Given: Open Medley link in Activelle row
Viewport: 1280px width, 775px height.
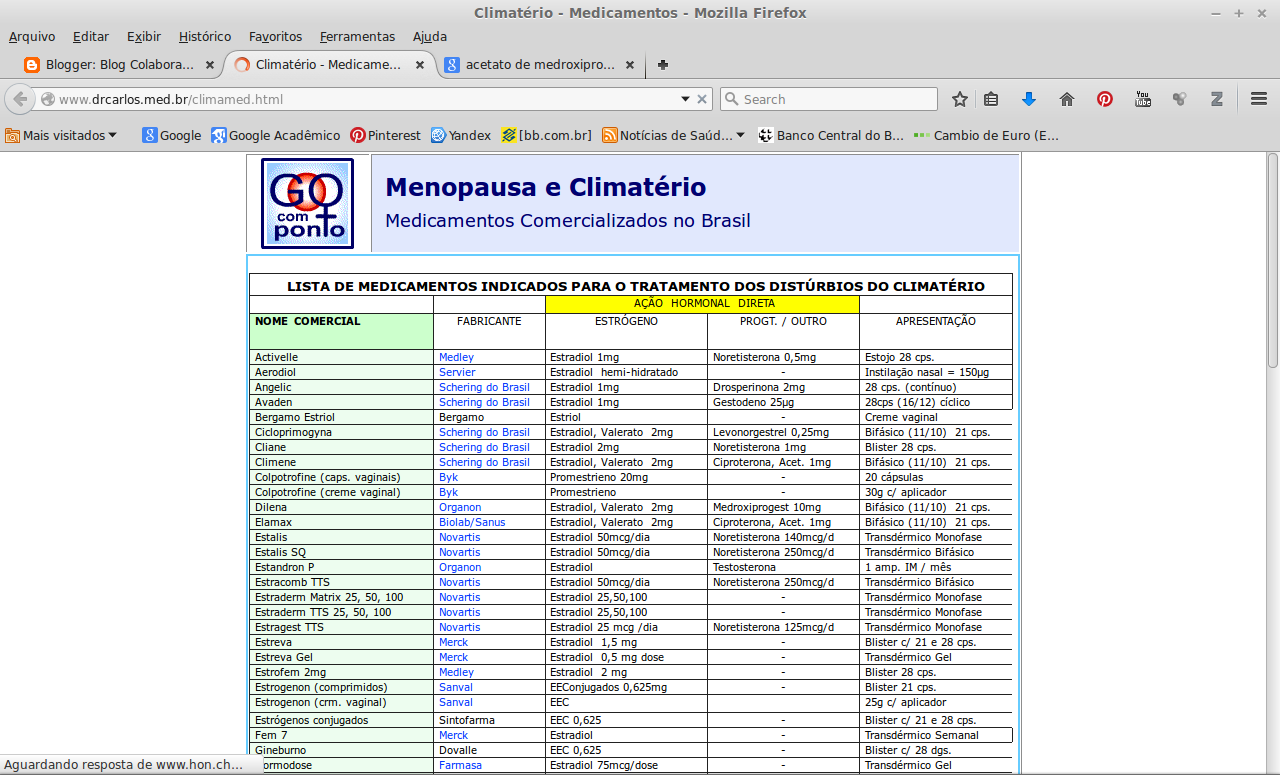Looking at the screenshot, I should pyautogui.click(x=456, y=357).
